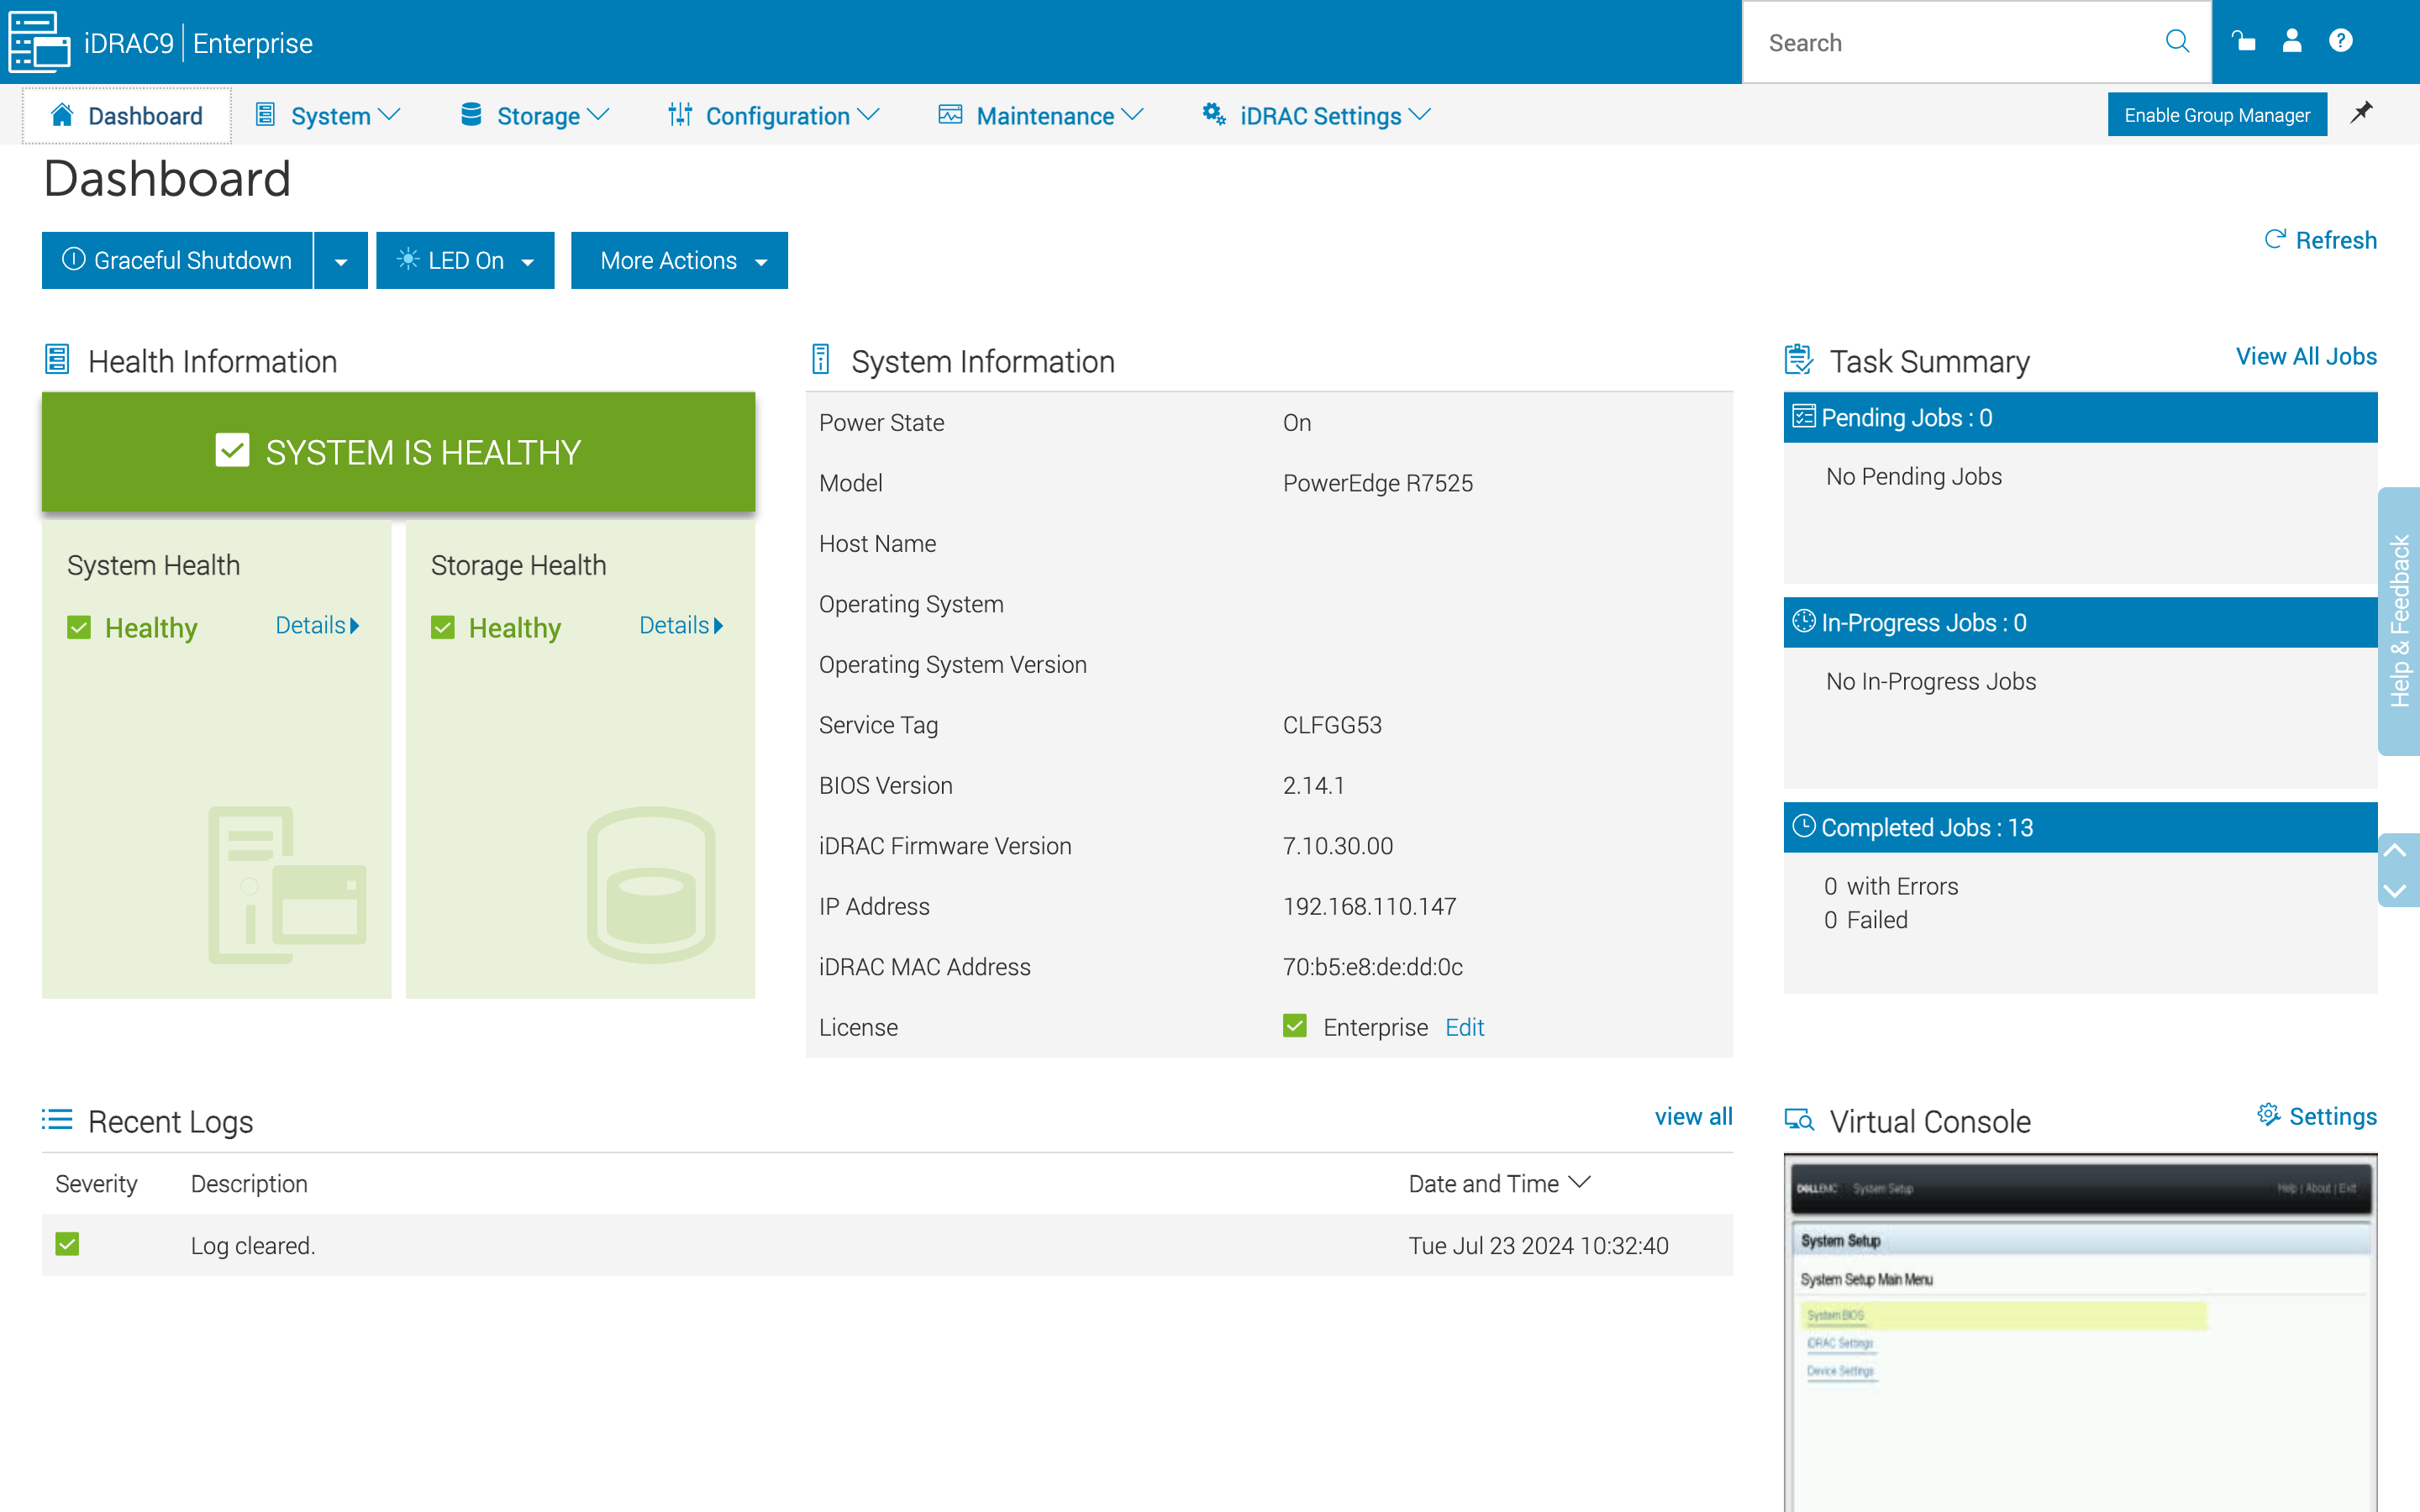The height and width of the screenshot is (1512, 2420).
Task: Click the Enable Group Manager button
Action: pos(2217,114)
